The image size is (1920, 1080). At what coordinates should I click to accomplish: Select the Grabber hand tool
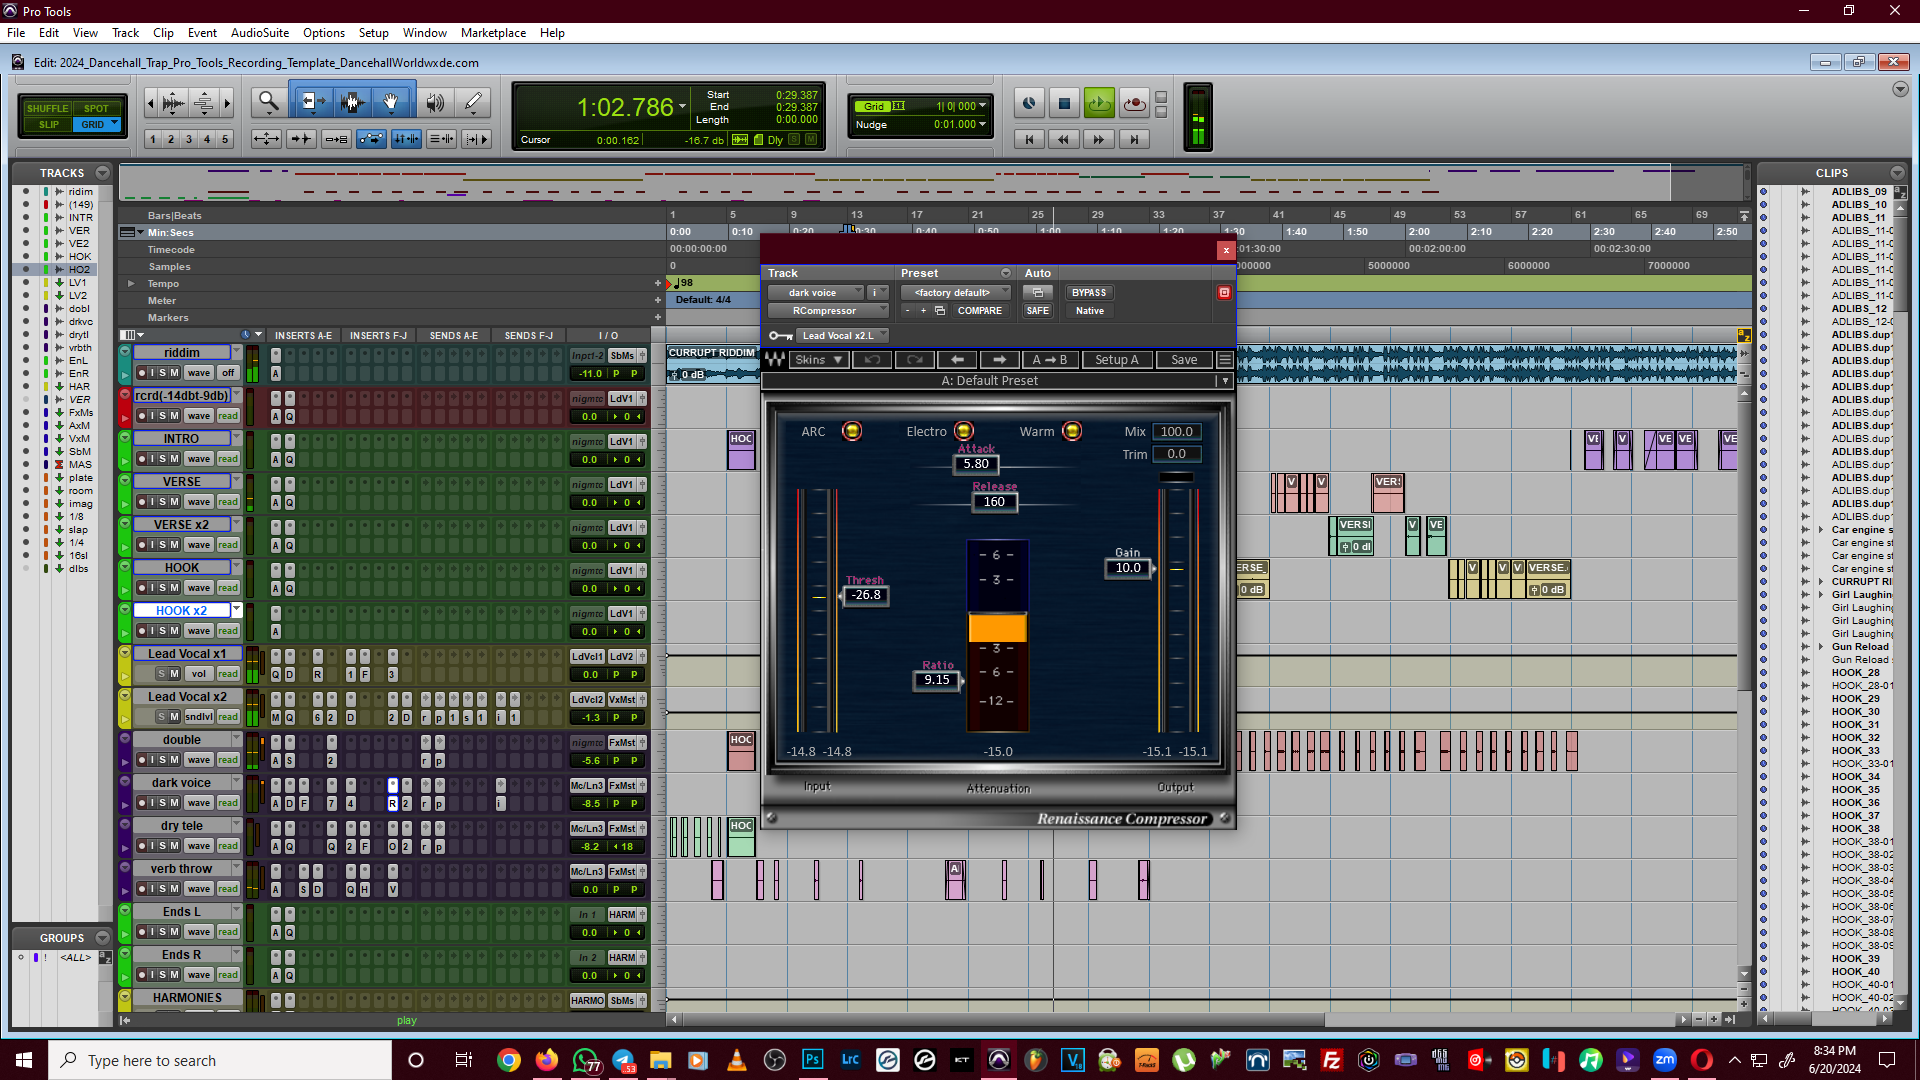(391, 102)
